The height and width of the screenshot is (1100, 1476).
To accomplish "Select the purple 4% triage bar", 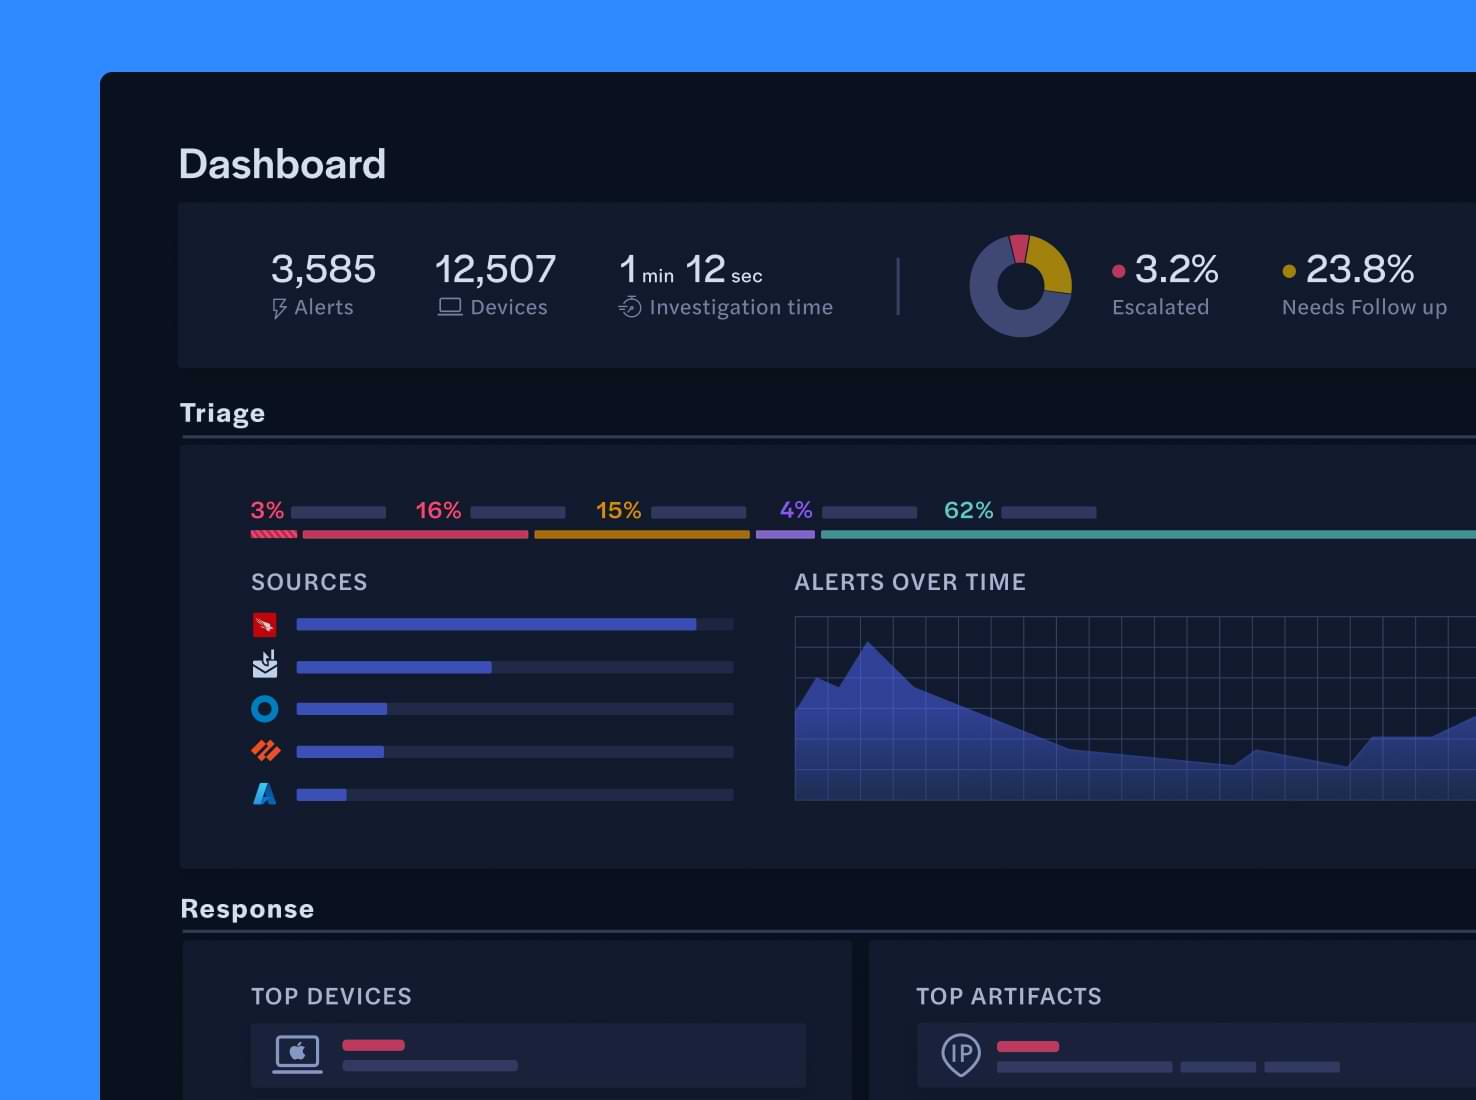I will (x=785, y=534).
